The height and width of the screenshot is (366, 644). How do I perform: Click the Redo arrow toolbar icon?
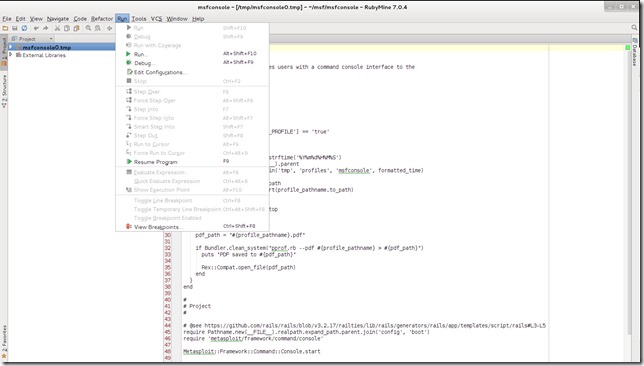[x=46, y=28]
